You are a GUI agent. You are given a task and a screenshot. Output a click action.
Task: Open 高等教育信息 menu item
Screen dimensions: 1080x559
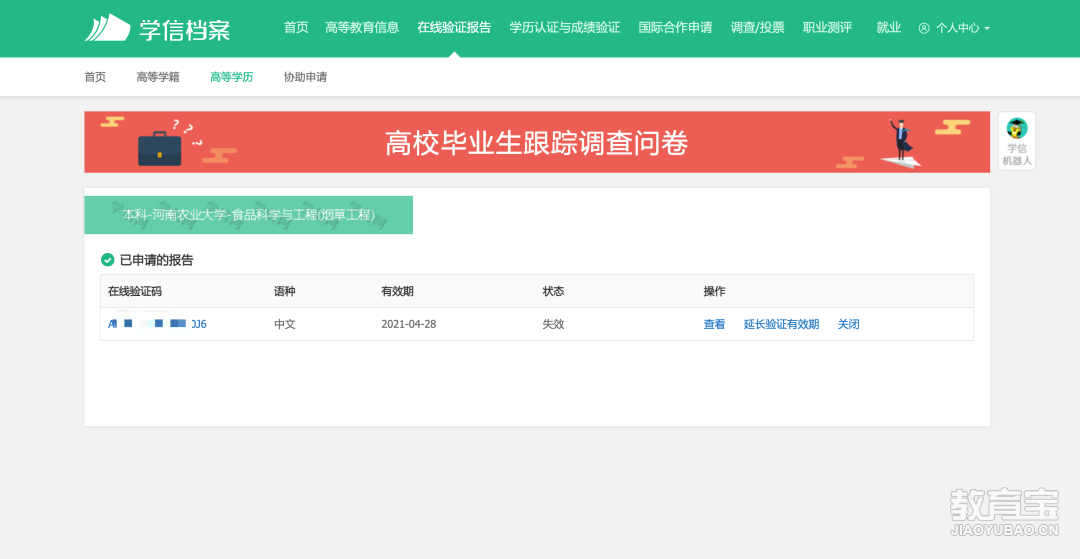pos(362,28)
